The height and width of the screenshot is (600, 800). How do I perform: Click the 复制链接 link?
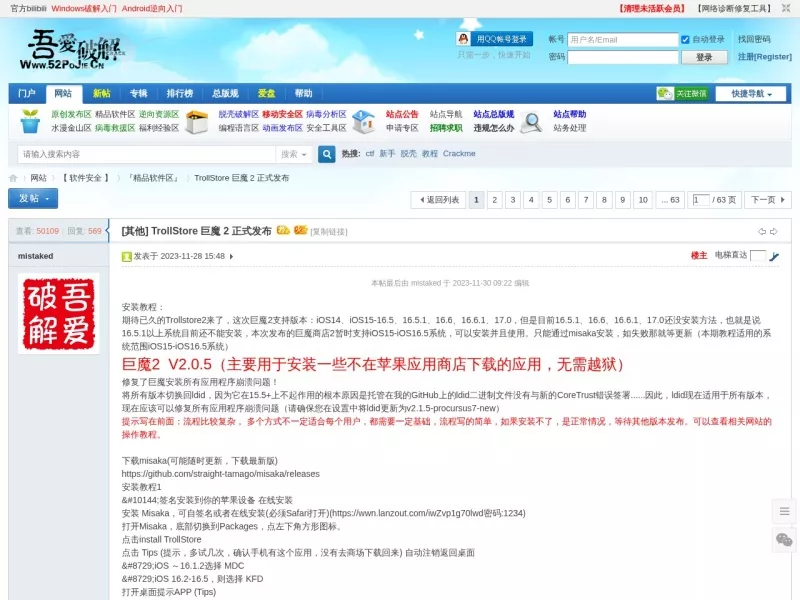tap(329, 232)
